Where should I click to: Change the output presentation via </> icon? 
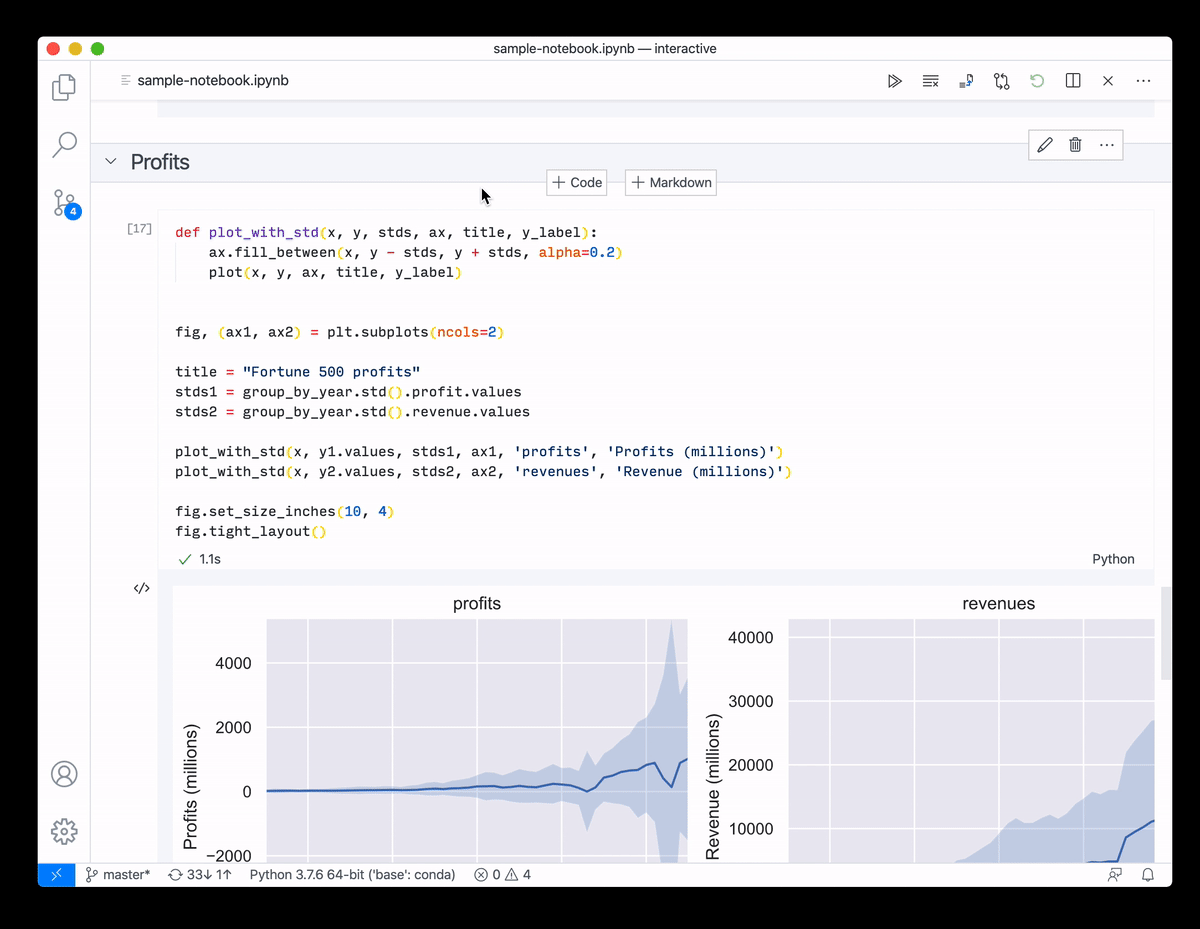tap(141, 588)
